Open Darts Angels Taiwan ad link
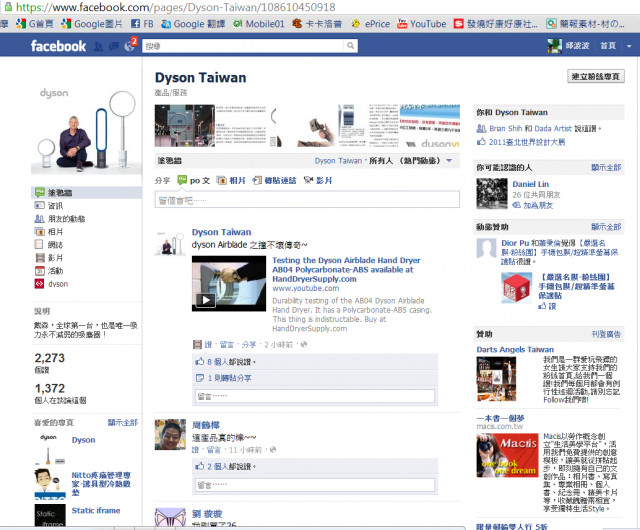 [x=515, y=350]
